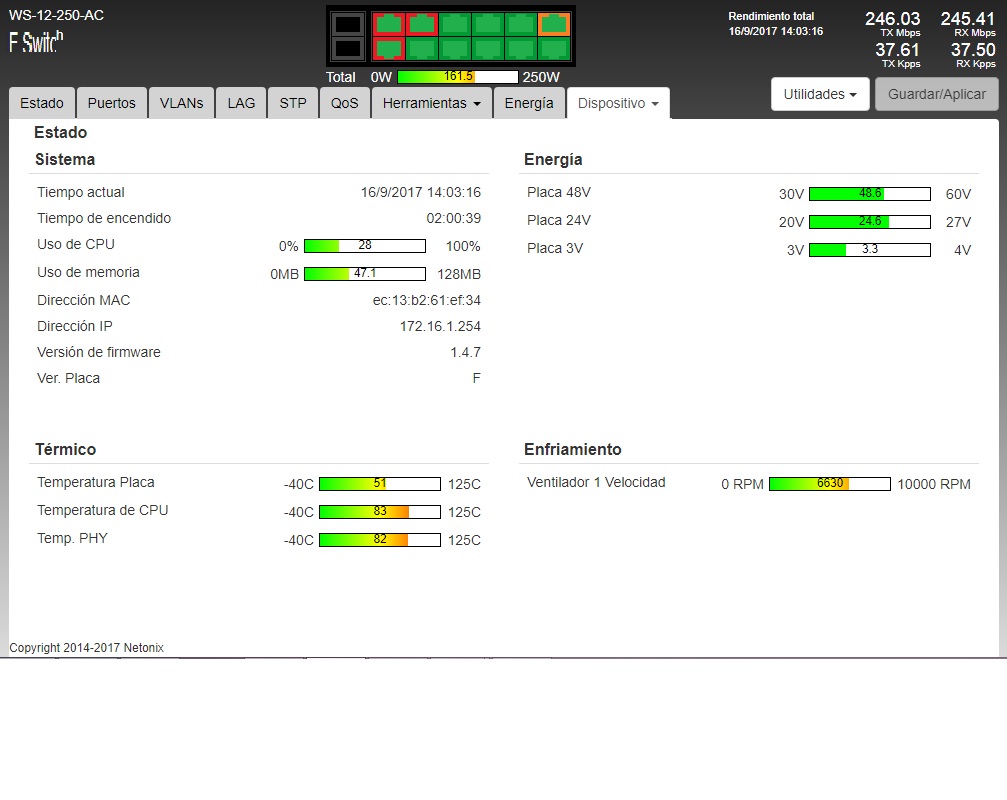Go to the Energía tab
This screenshot has height=800, width=1007.
coord(529,103)
